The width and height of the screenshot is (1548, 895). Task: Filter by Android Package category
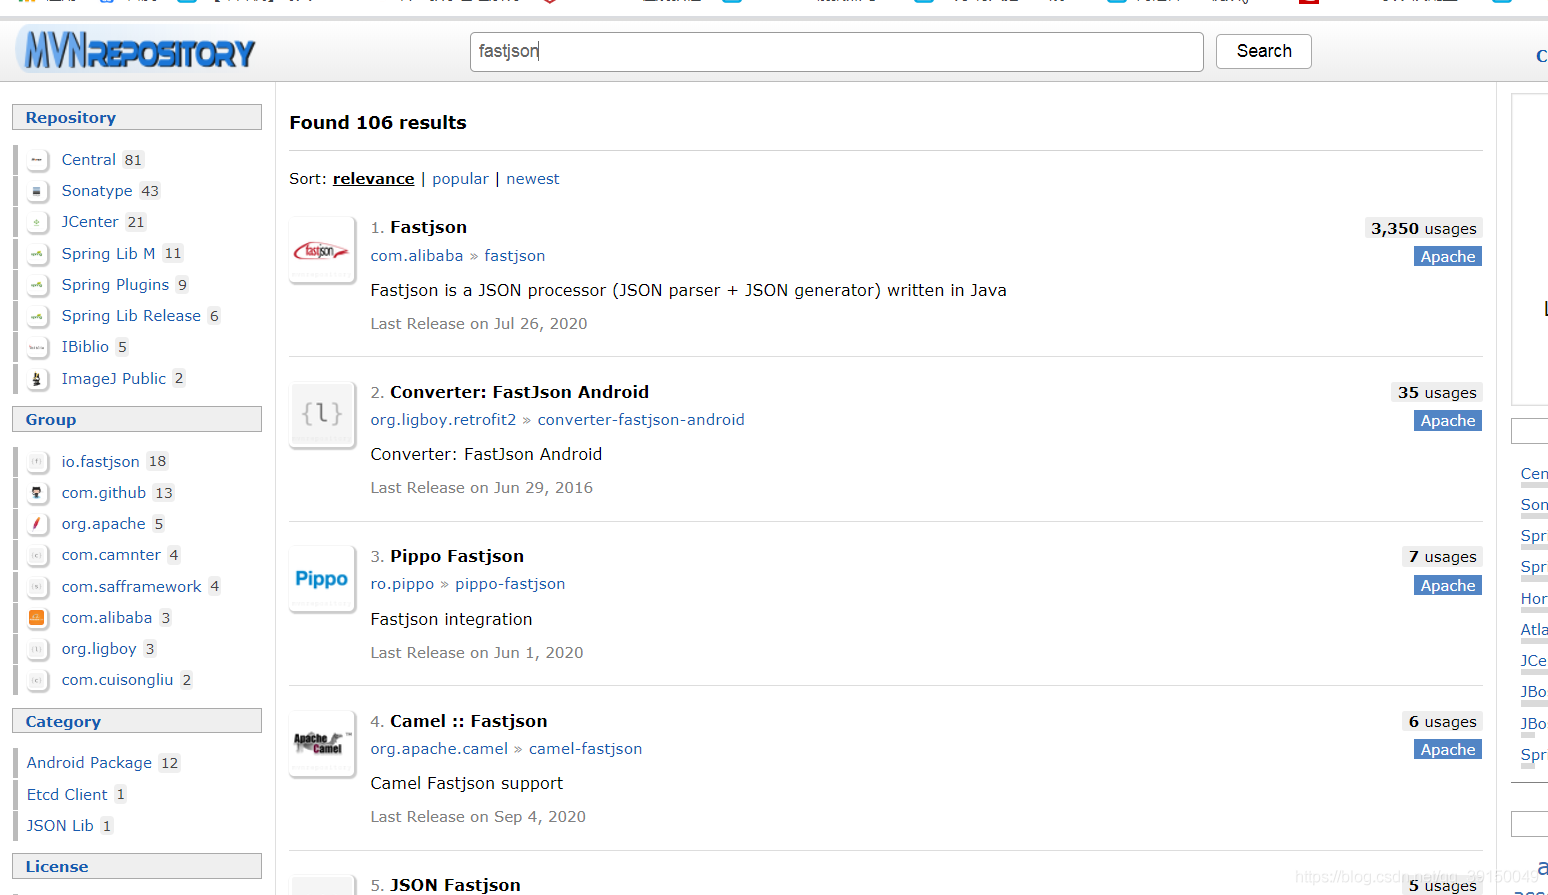point(89,763)
